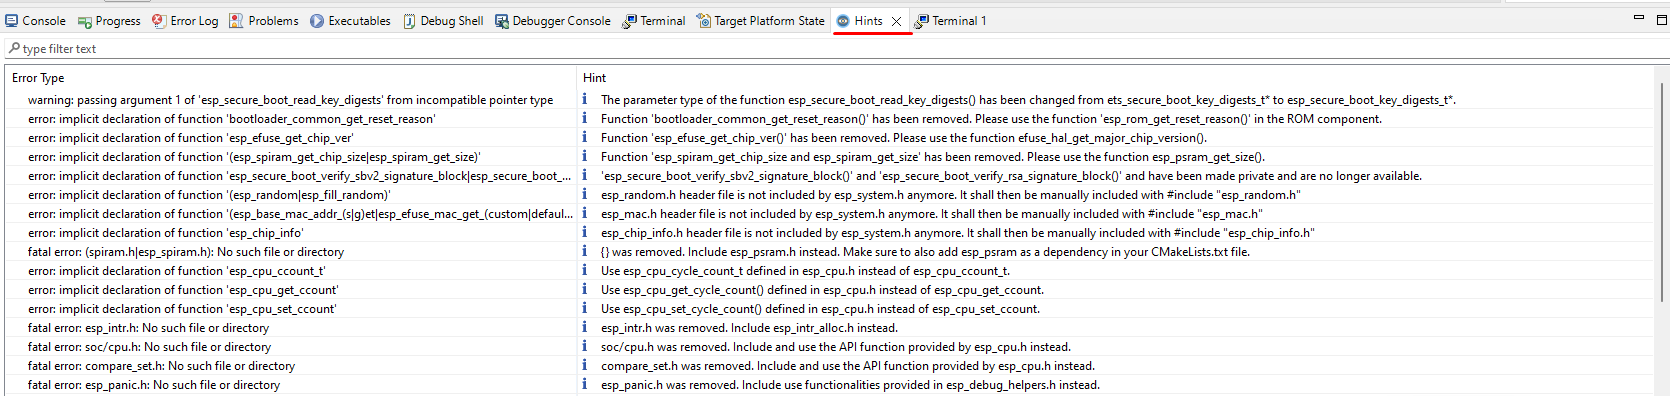This screenshot has width=1670, height=396.
Task: Switch to the Progress tab
Action: point(109,21)
